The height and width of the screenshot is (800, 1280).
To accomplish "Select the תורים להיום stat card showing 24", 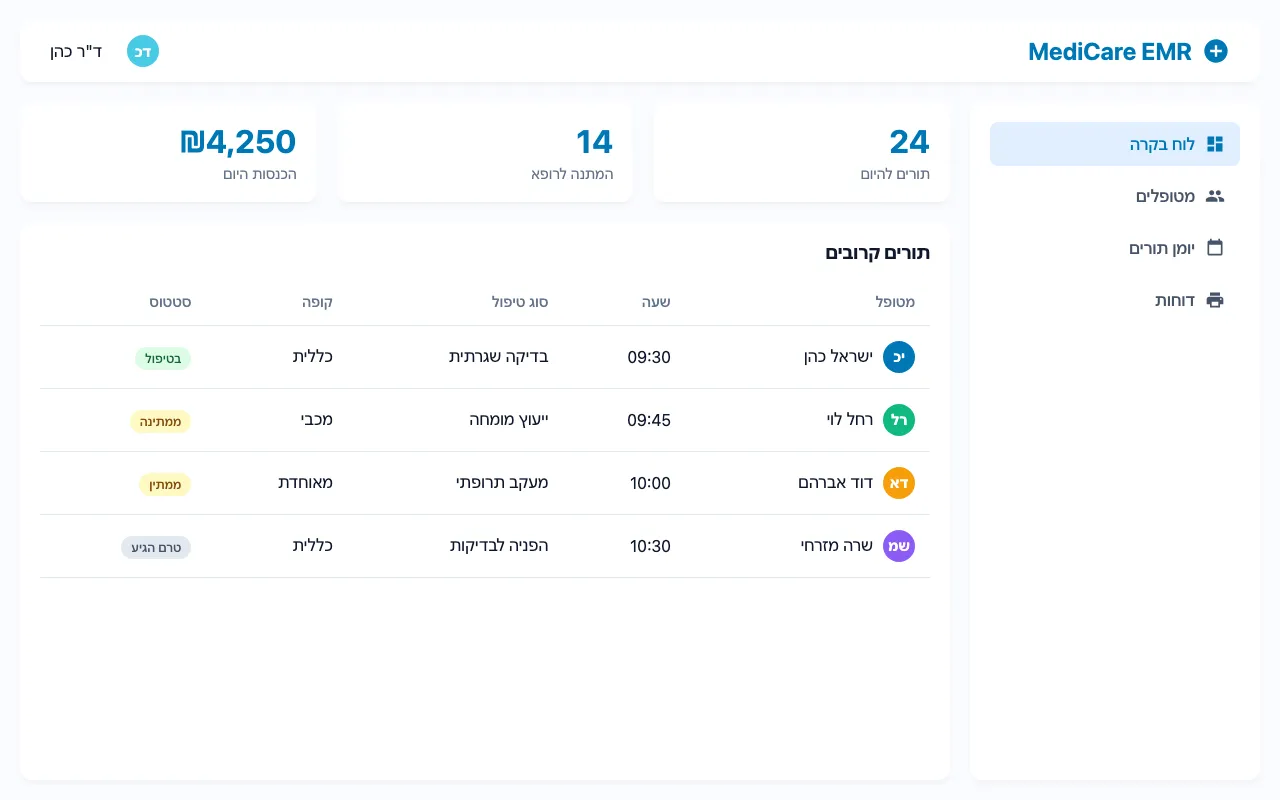I will (x=801, y=152).
